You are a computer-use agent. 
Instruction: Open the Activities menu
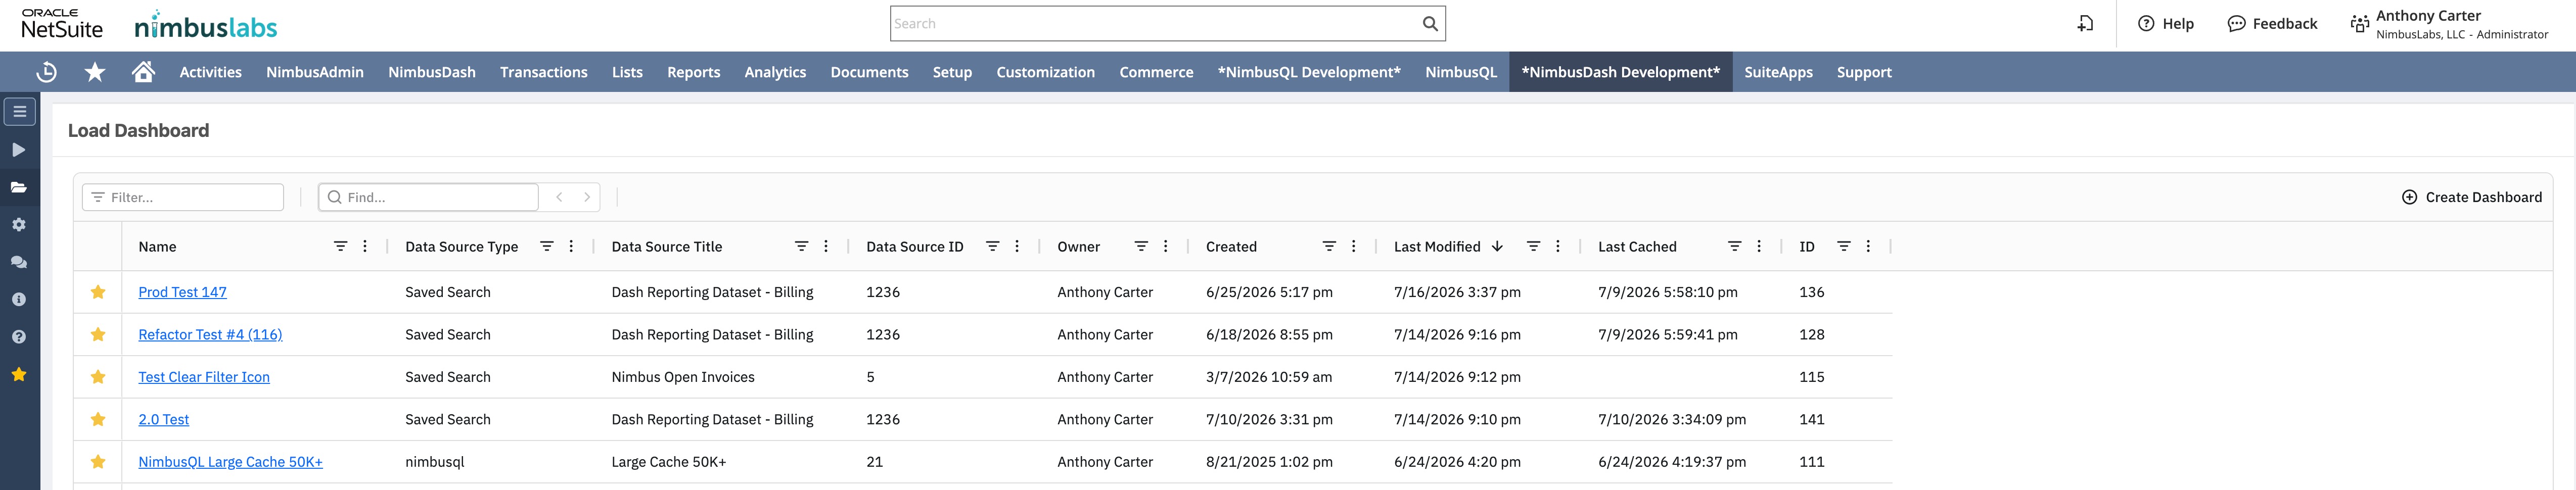pyautogui.click(x=210, y=72)
